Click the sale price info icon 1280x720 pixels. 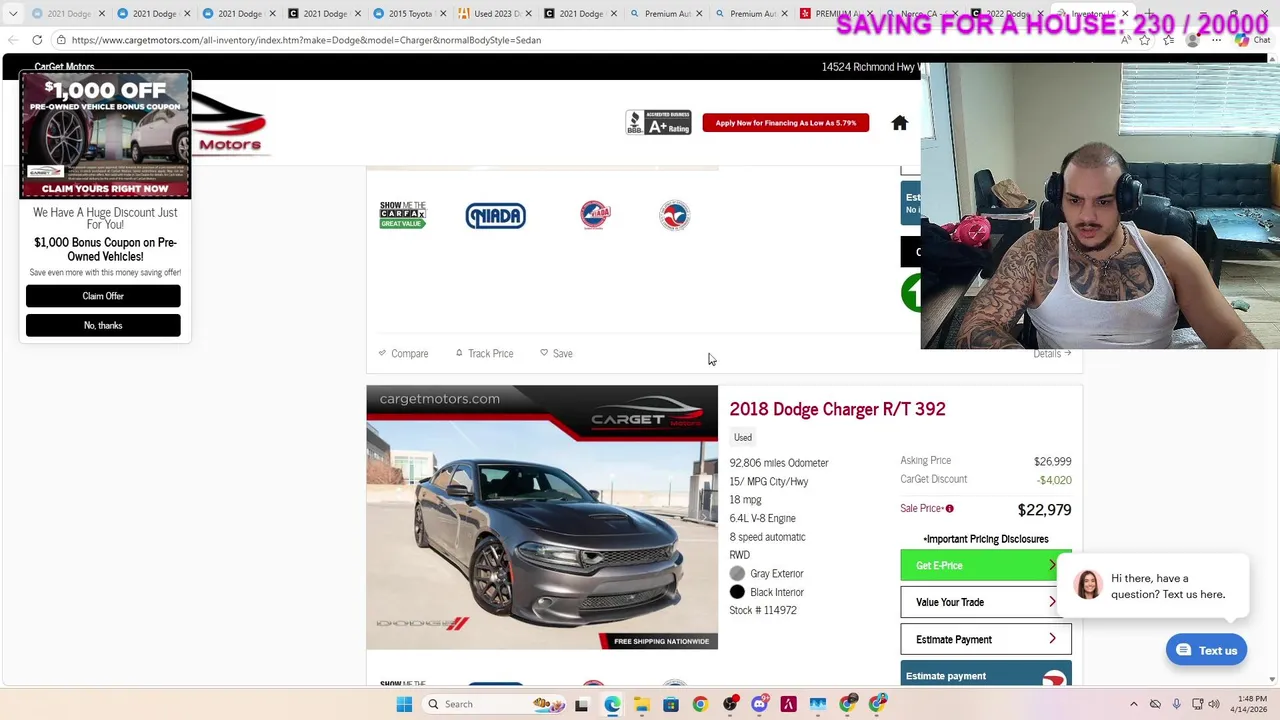[x=949, y=509]
